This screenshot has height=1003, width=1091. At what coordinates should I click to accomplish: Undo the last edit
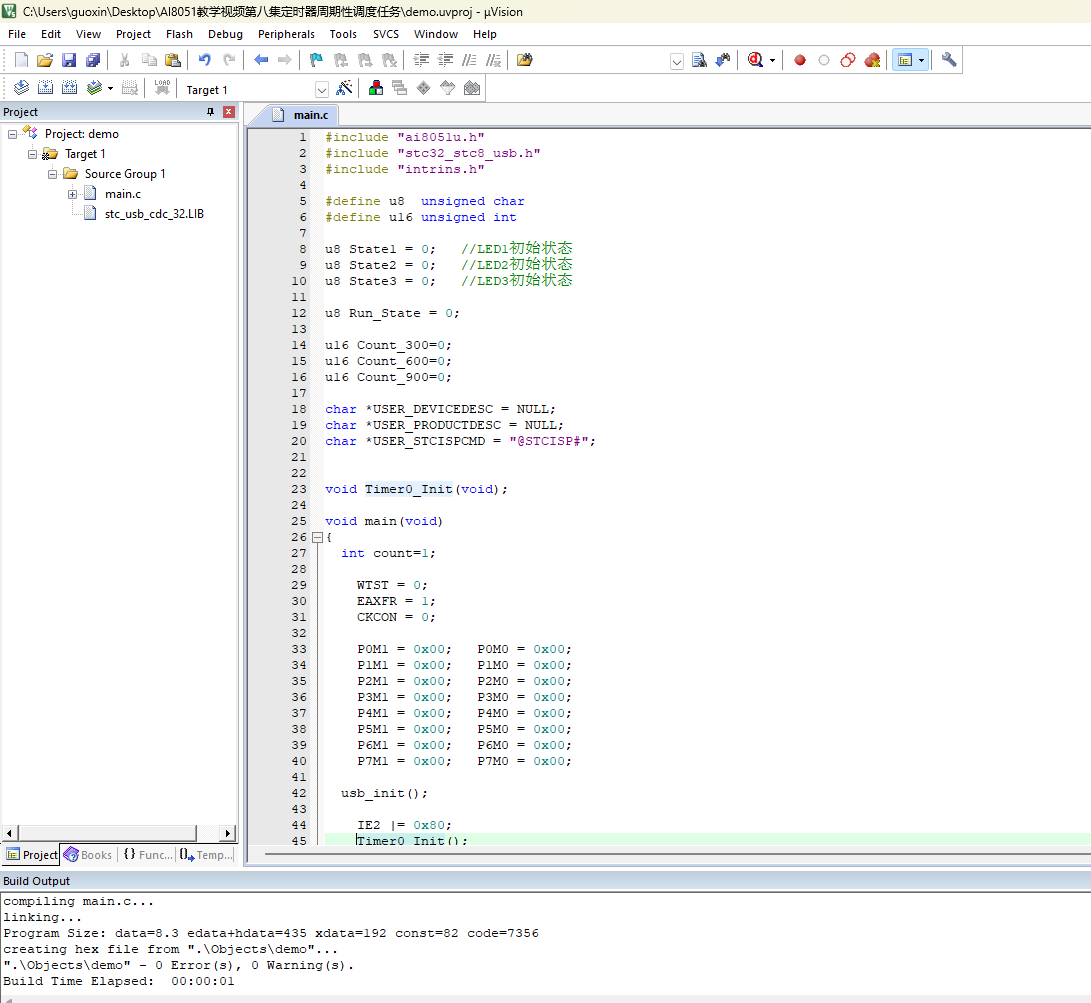point(205,60)
